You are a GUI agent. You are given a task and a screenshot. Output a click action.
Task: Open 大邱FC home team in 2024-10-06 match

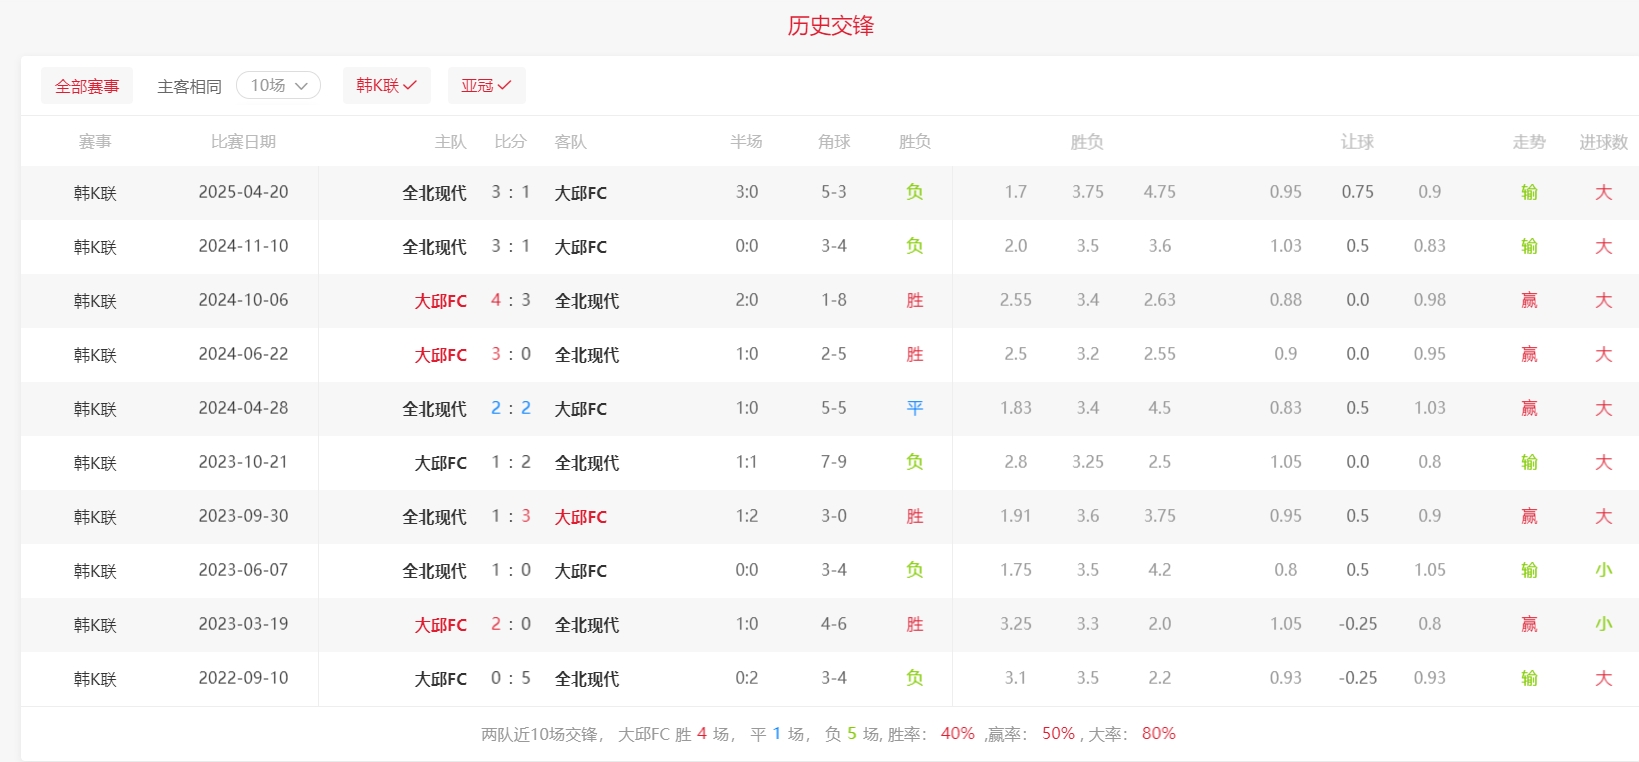click(441, 301)
